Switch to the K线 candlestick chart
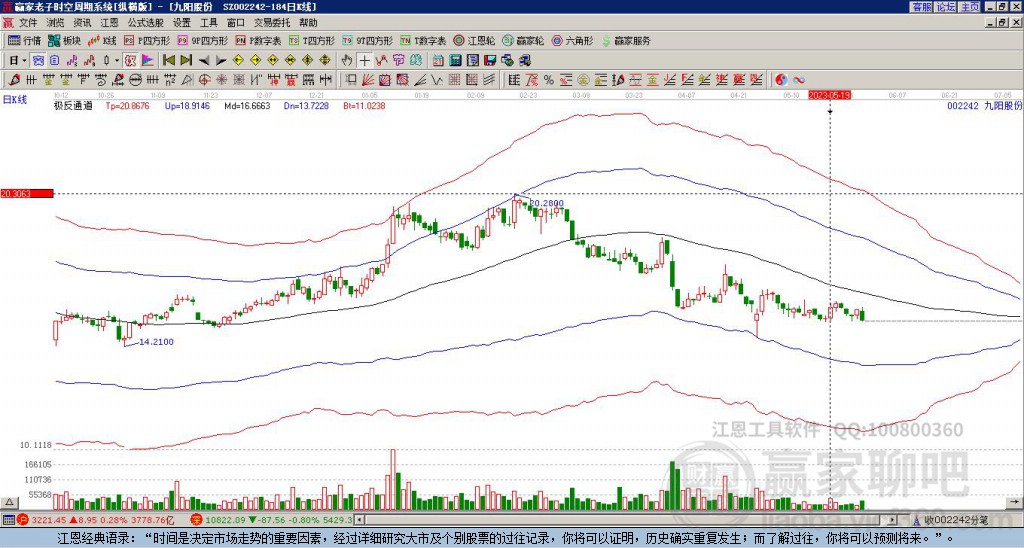The width and height of the screenshot is (1024, 548). click(x=102, y=40)
